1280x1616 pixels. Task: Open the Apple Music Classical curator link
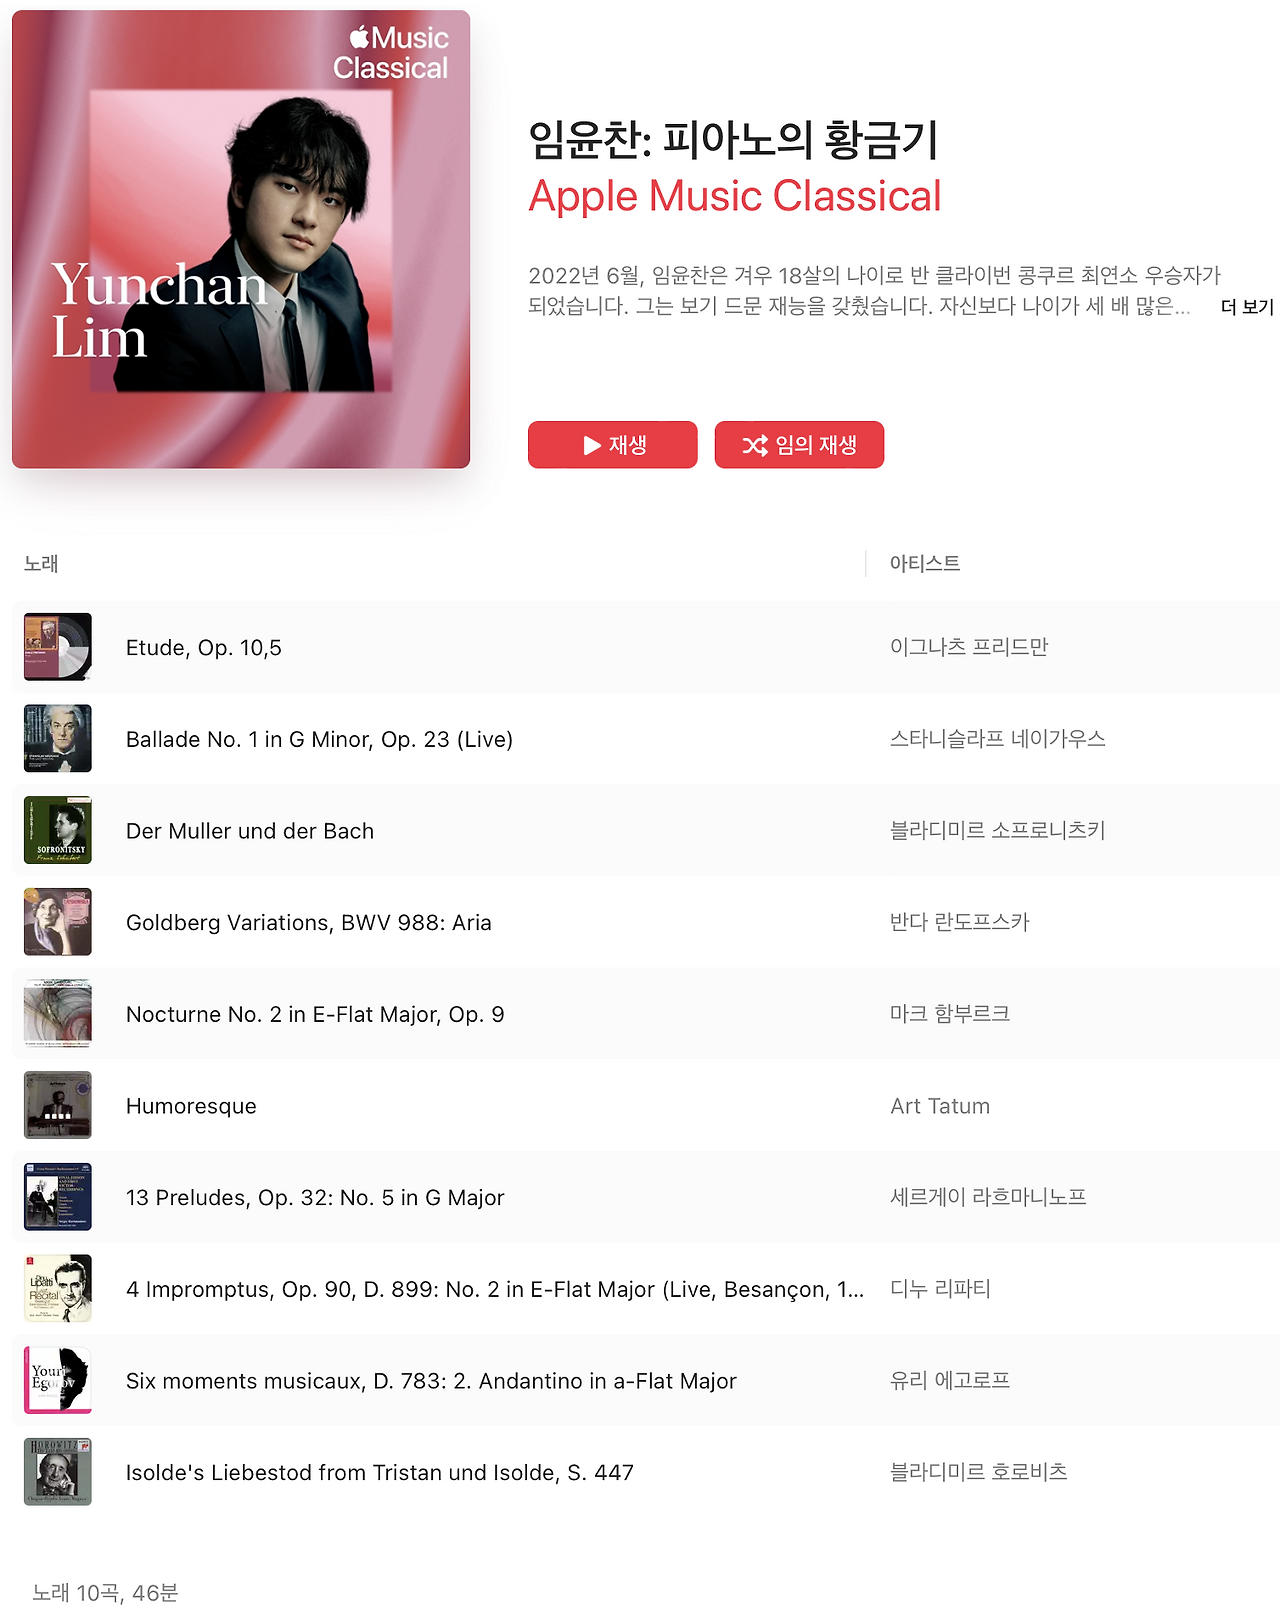(x=735, y=196)
